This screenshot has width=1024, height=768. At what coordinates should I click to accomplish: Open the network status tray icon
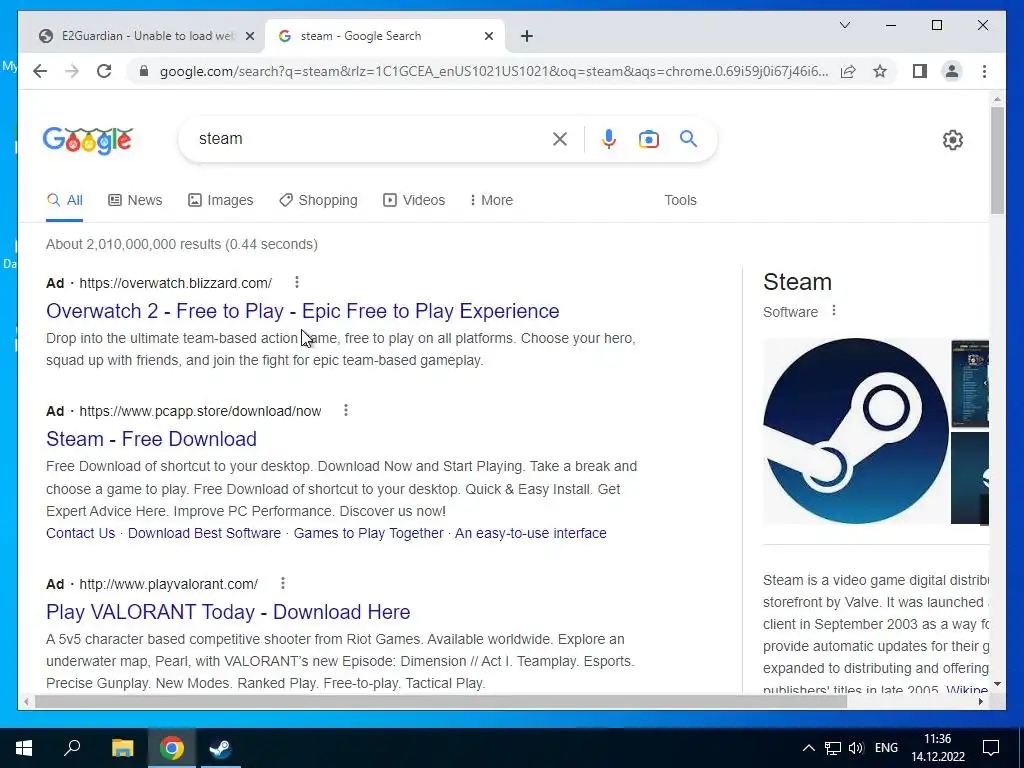point(833,748)
